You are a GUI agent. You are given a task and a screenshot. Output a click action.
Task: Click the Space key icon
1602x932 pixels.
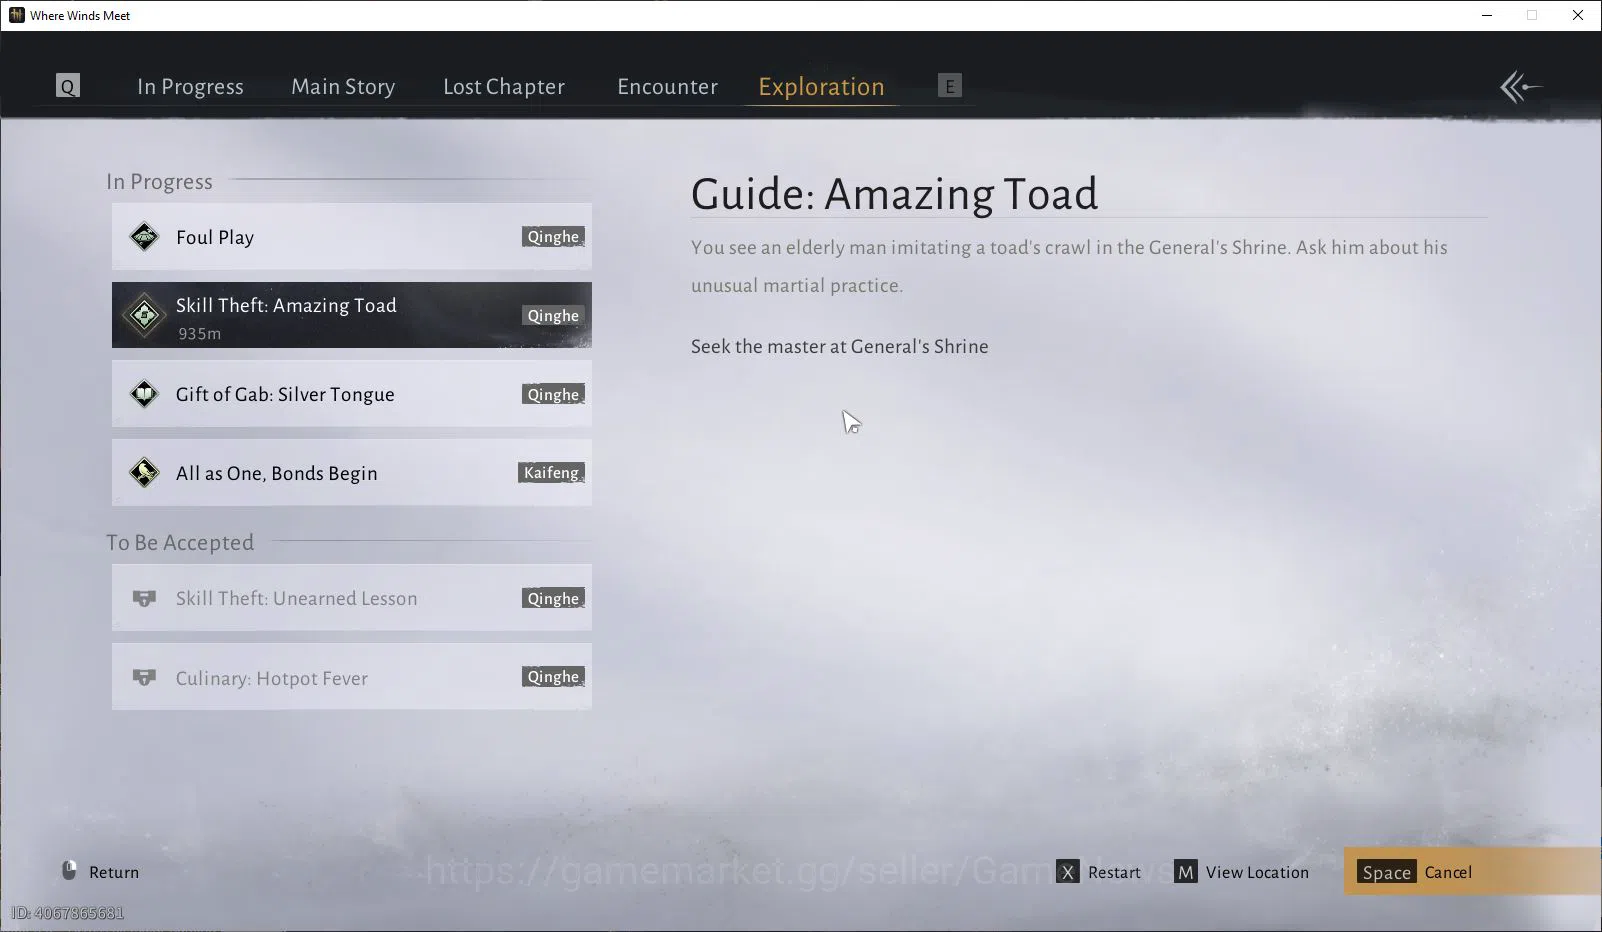coord(1386,872)
